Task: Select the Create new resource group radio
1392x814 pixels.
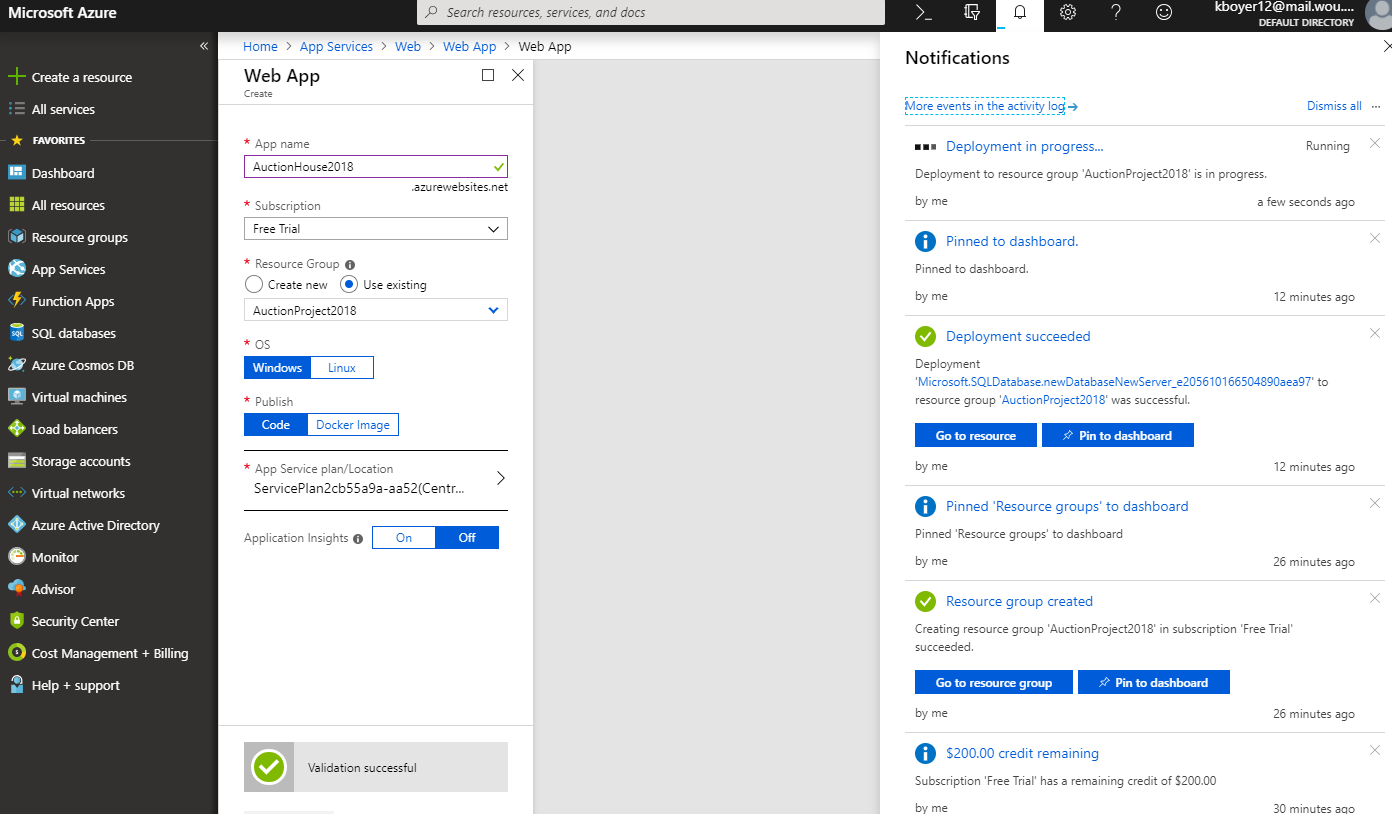Action: (254, 285)
